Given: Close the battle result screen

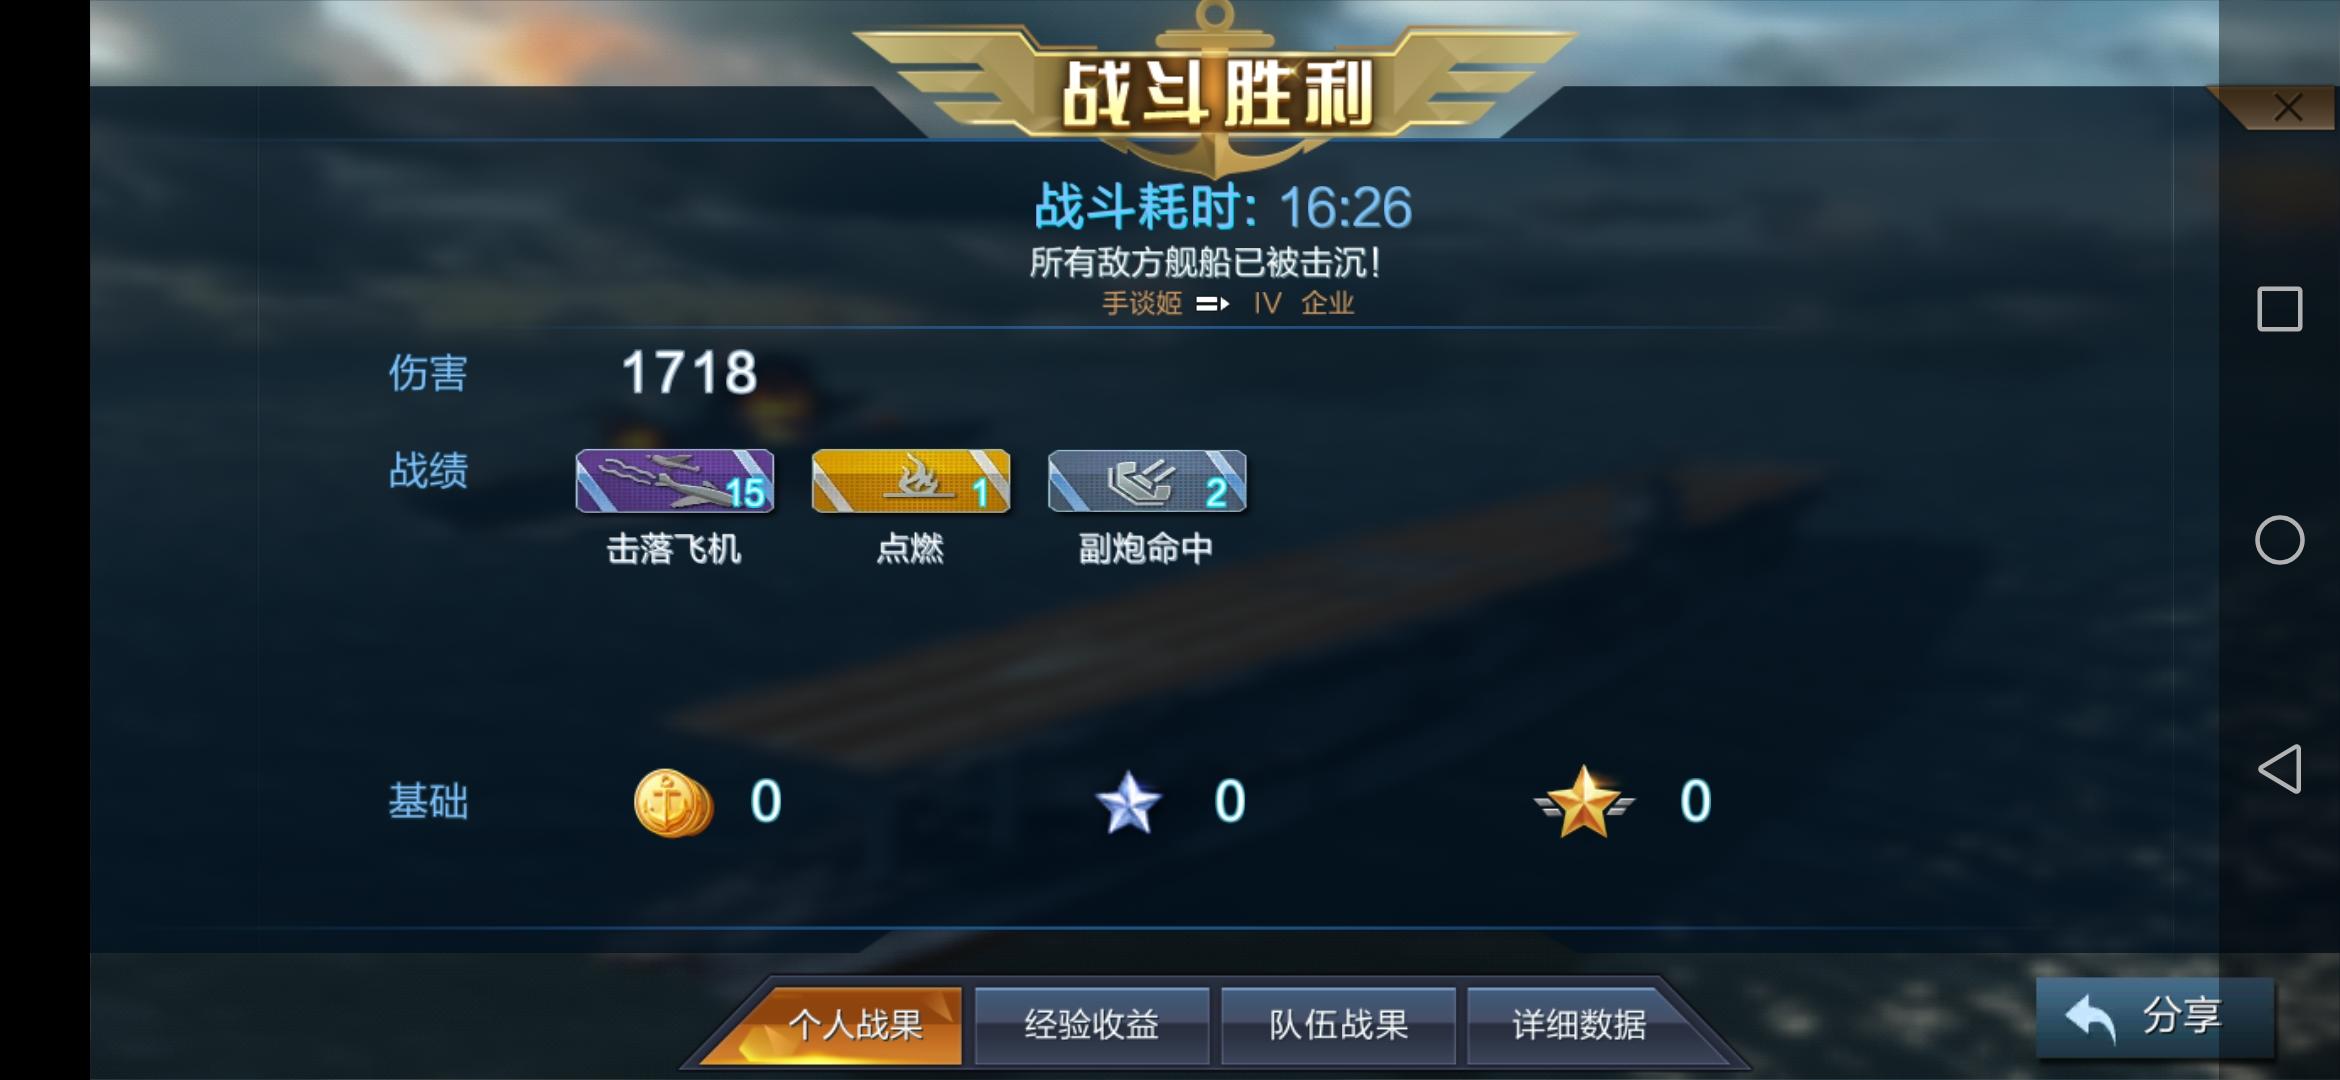Looking at the screenshot, I should pos(2287,108).
